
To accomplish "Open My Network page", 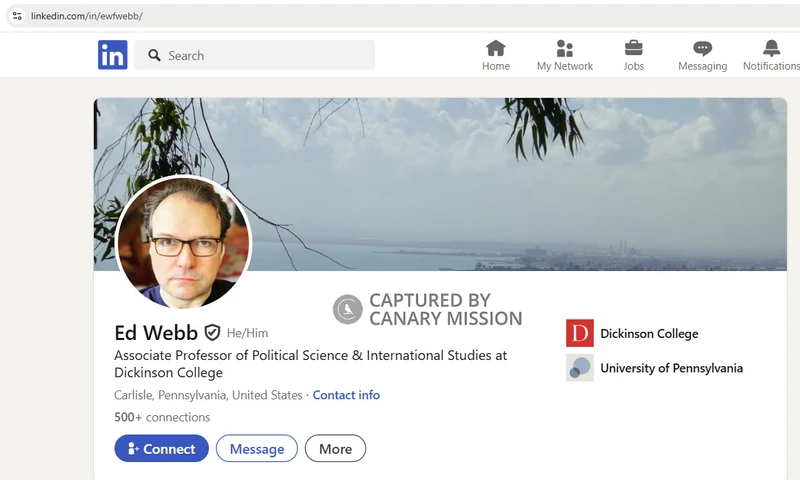I will (x=565, y=56).
